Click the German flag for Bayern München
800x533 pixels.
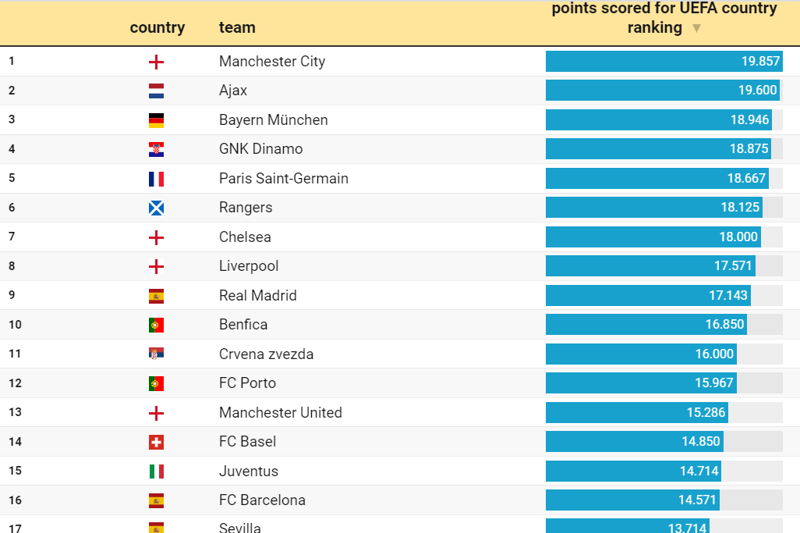tap(156, 120)
